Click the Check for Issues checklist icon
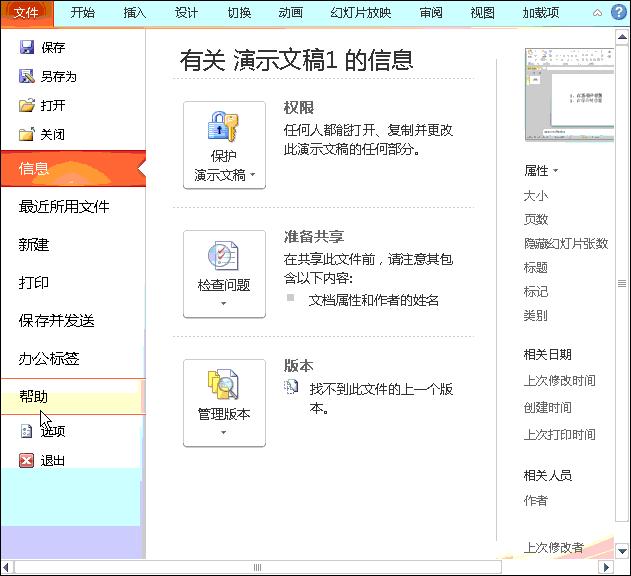The height and width of the screenshot is (576, 631). pyautogui.click(x=223, y=256)
